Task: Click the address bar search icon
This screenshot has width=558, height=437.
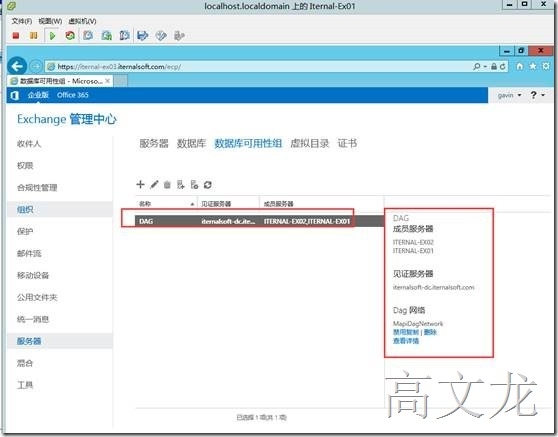Action: [x=477, y=67]
